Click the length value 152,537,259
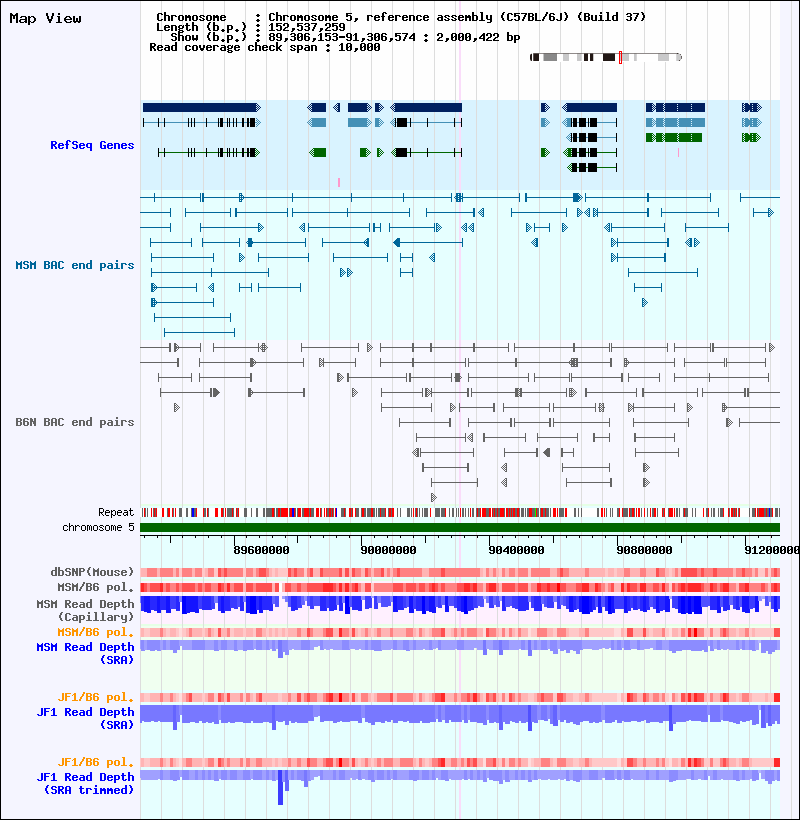This screenshot has width=800, height=820. pyautogui.click(x=307, y=27)
